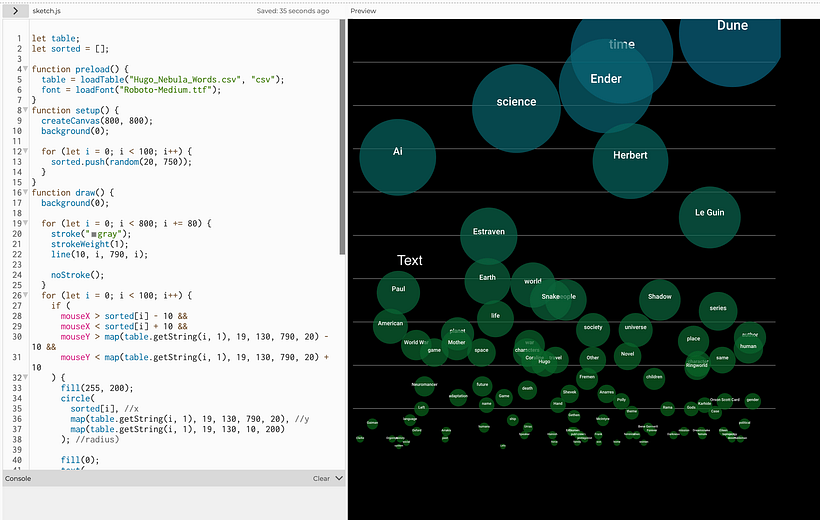
Task: Click 'let sorted = [];' on line 2
Action: [70, 49]
